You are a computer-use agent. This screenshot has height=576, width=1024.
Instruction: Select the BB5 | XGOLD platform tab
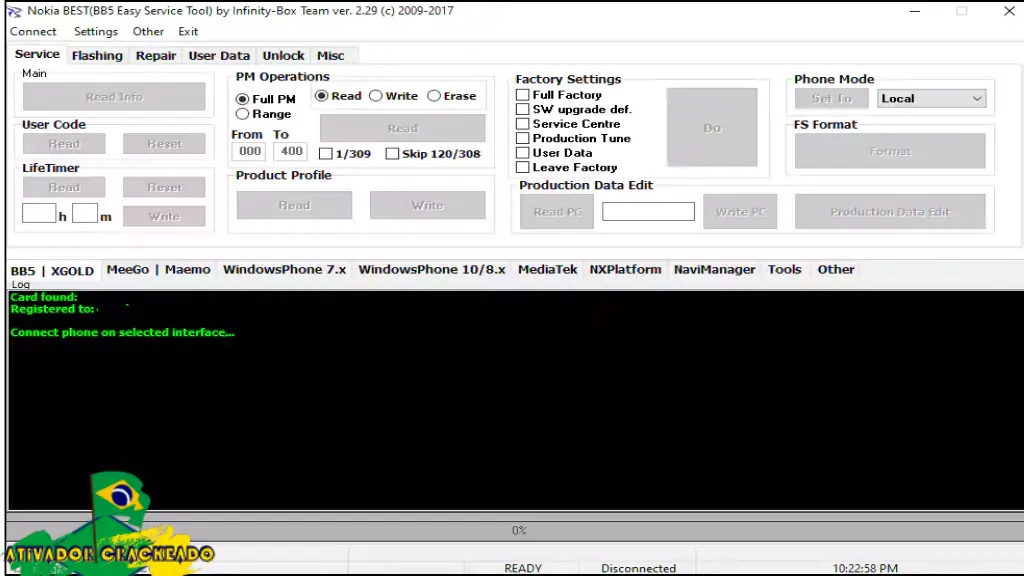pyautogui.click(x=52, y=270)
